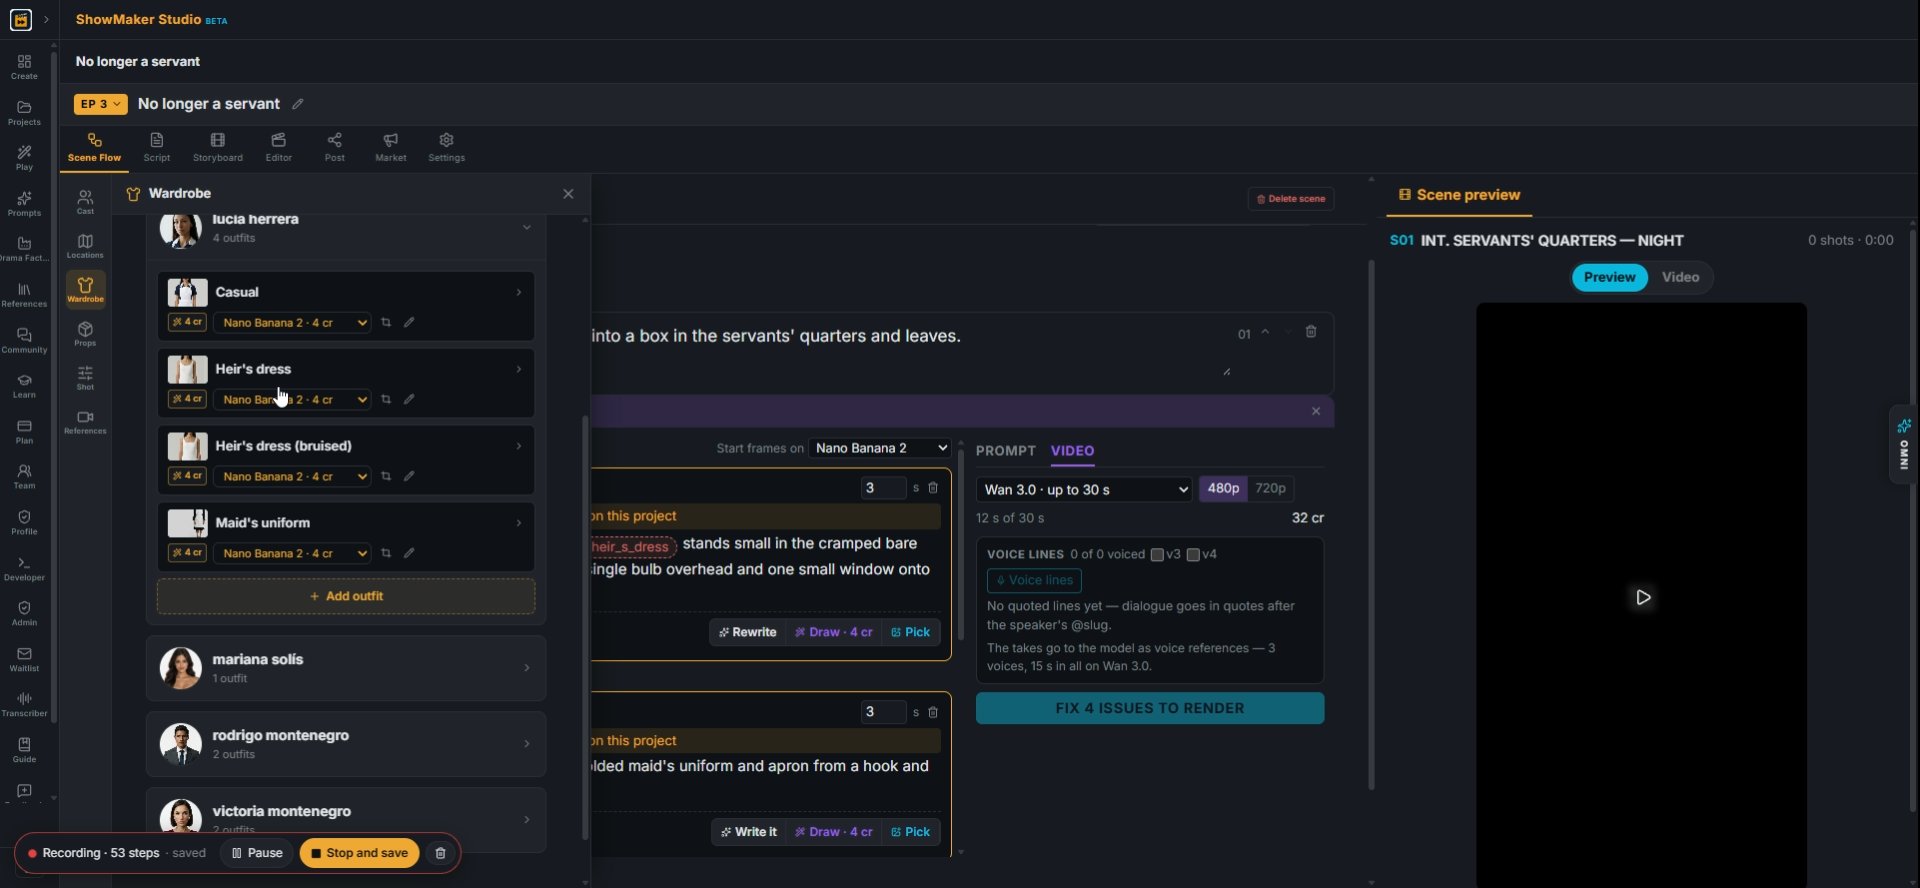
Task: Switch scene preview to Preview mode
Action: [1609, 277]
